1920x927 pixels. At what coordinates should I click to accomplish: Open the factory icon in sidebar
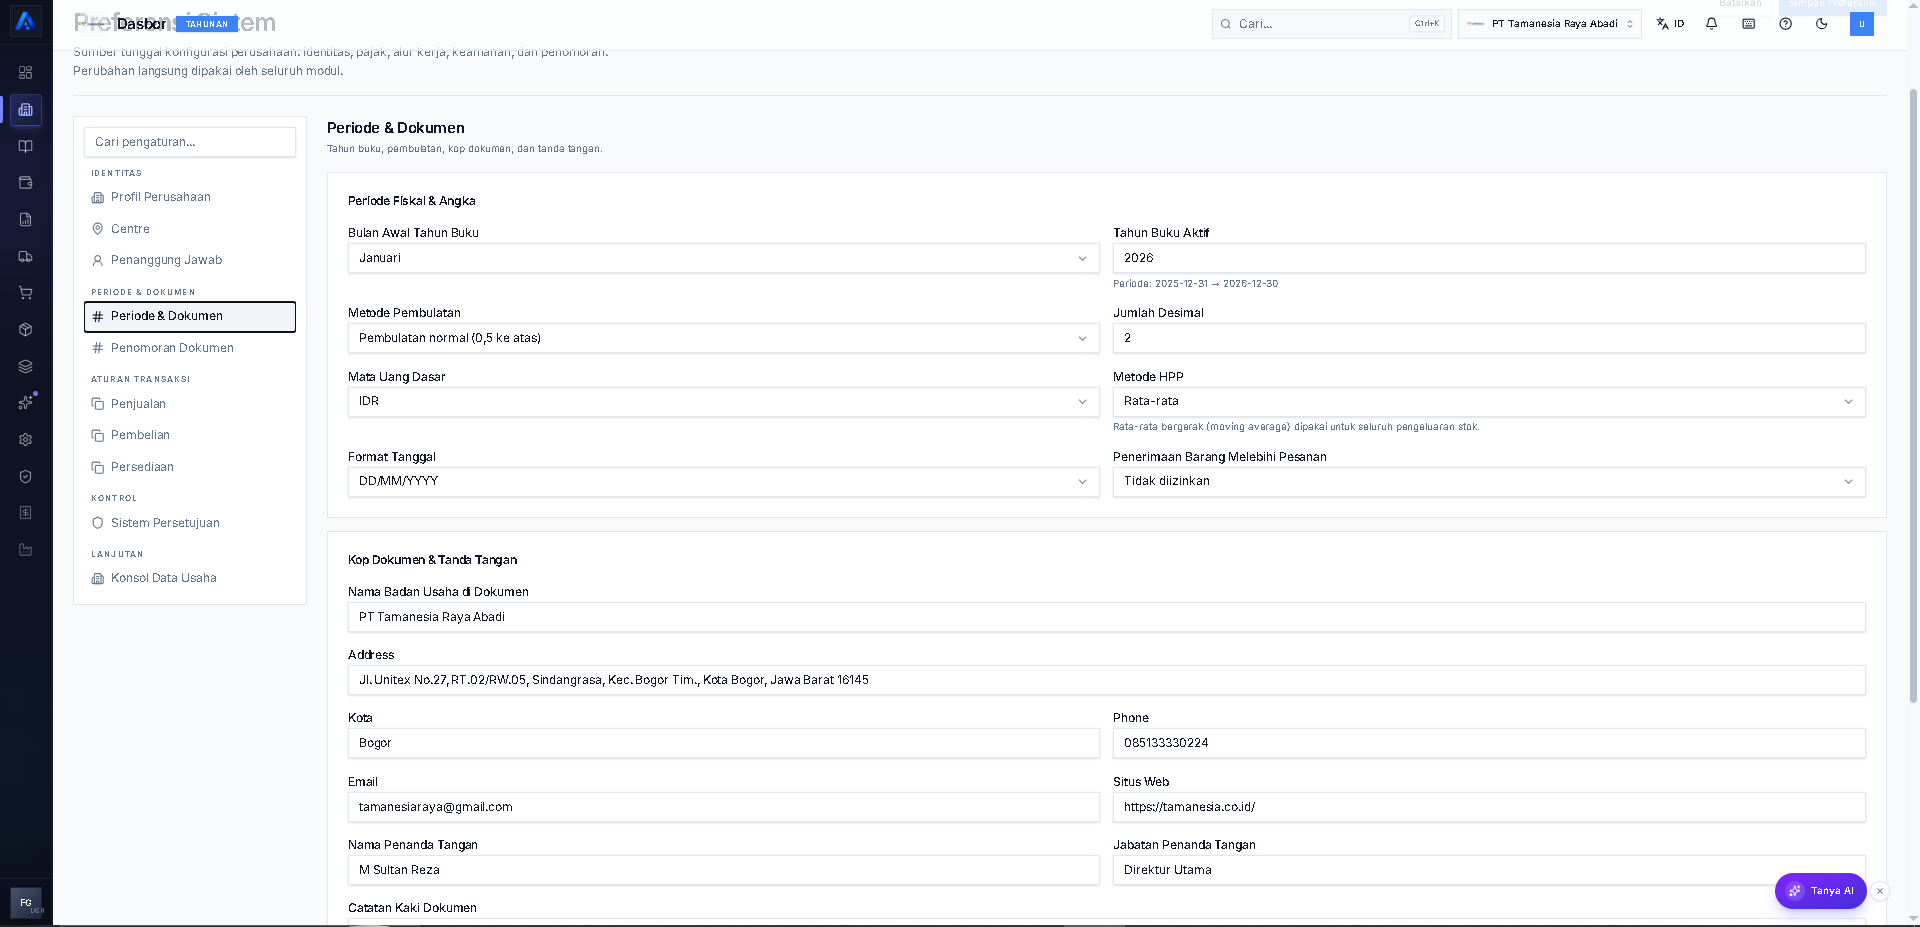point(26,549)
